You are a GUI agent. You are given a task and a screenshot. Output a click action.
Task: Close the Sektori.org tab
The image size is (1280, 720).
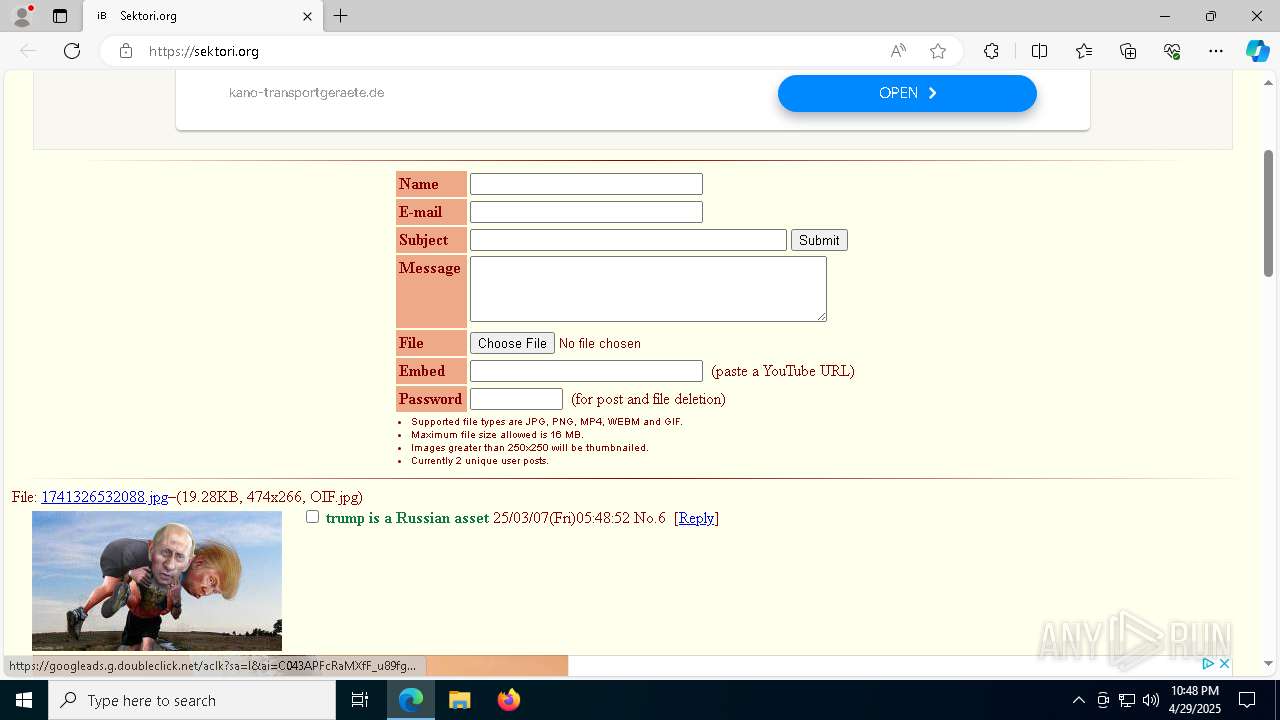pos(307,16)
